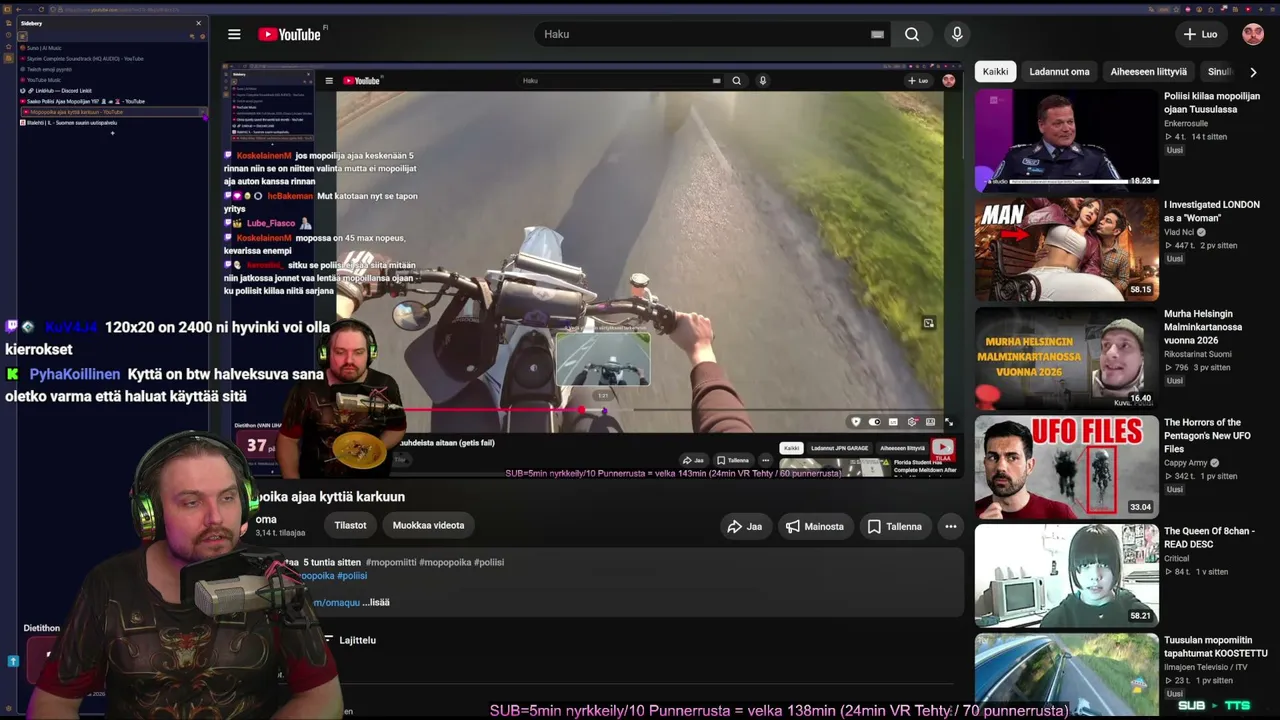Open The Queen Of 8chan video title
Image resolution: width=1280 pixels, height=720 pixels.
point(1209,538)
